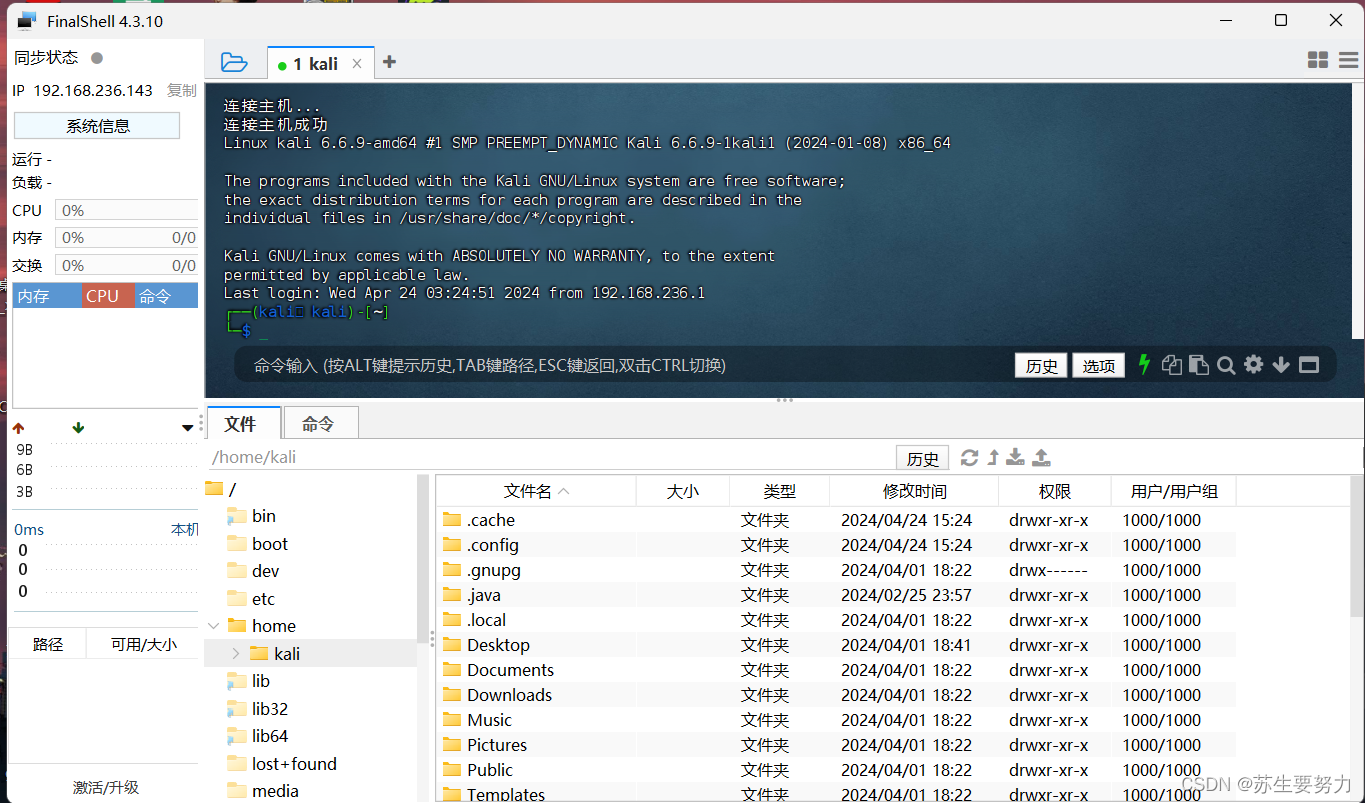Open a new session with the plus tab
Image resolution: width=1365 pixels, height=803 pixels.
click(x=389, y=61)
